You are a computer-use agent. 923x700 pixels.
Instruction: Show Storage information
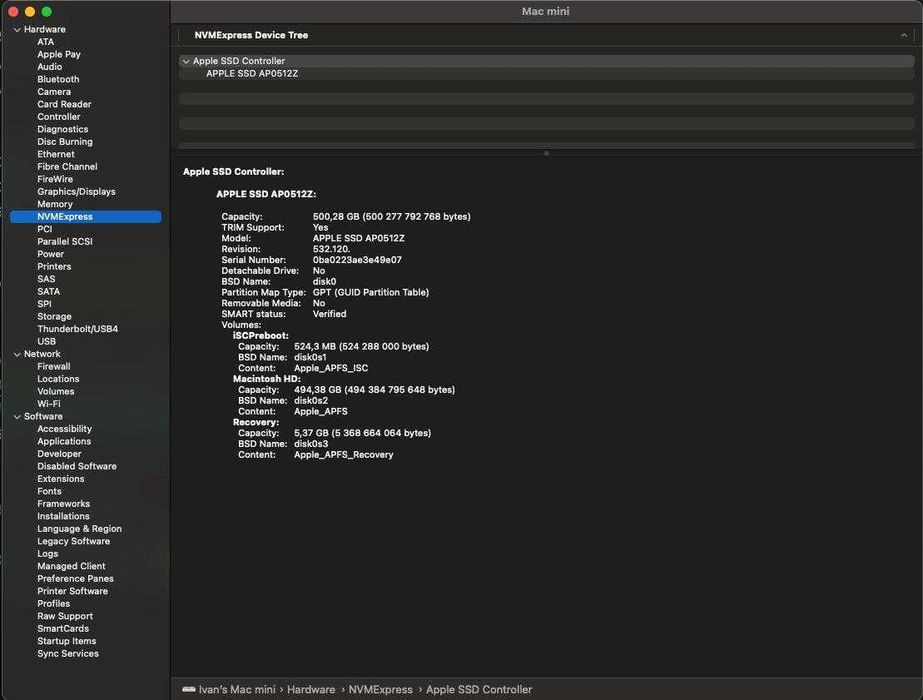[x=54, y=317]
